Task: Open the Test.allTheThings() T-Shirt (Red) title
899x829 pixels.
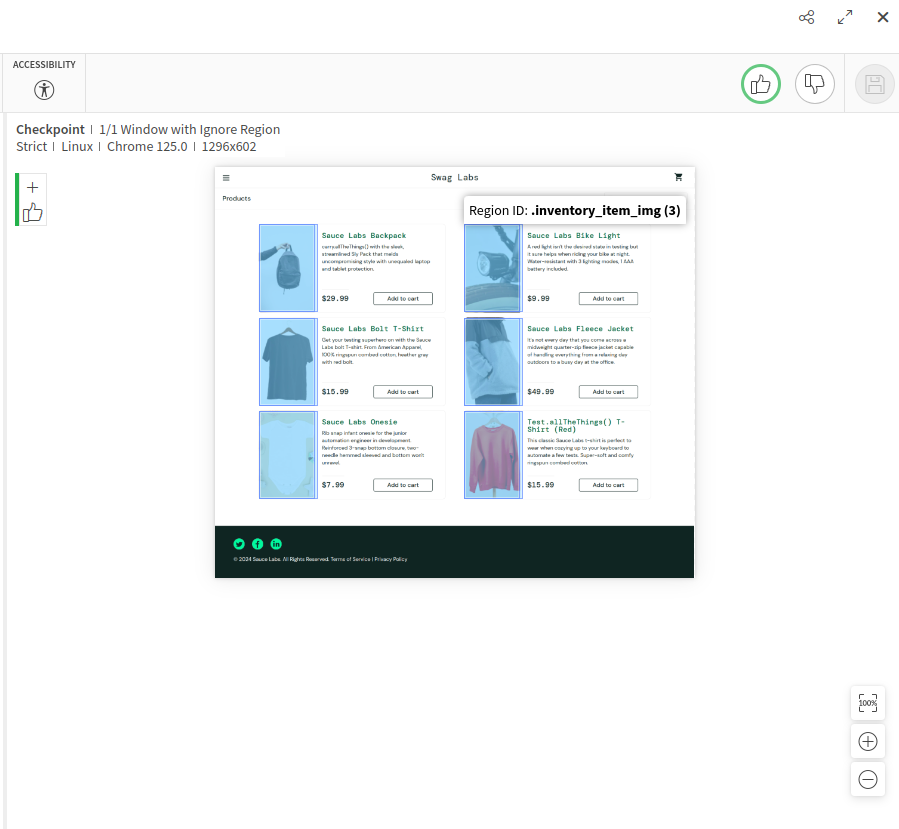Action: coord(576,425)
